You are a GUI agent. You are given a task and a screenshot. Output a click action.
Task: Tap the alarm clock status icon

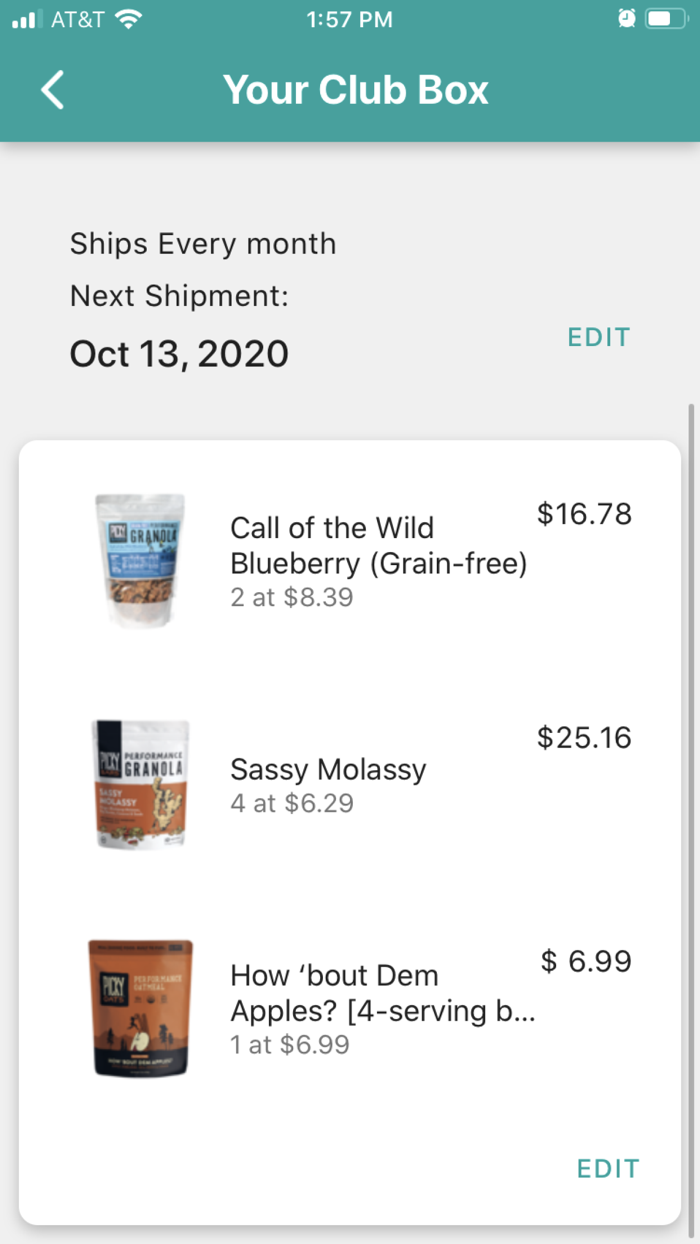(x=627, y=19)
